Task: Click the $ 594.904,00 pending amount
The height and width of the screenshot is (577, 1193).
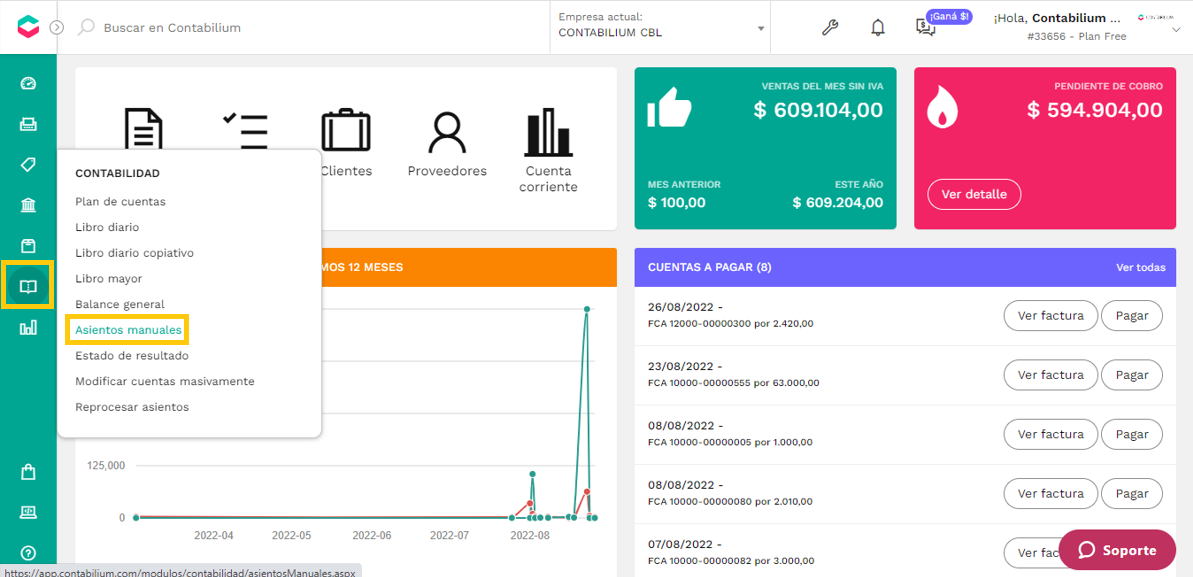Action: (1095, 110)
